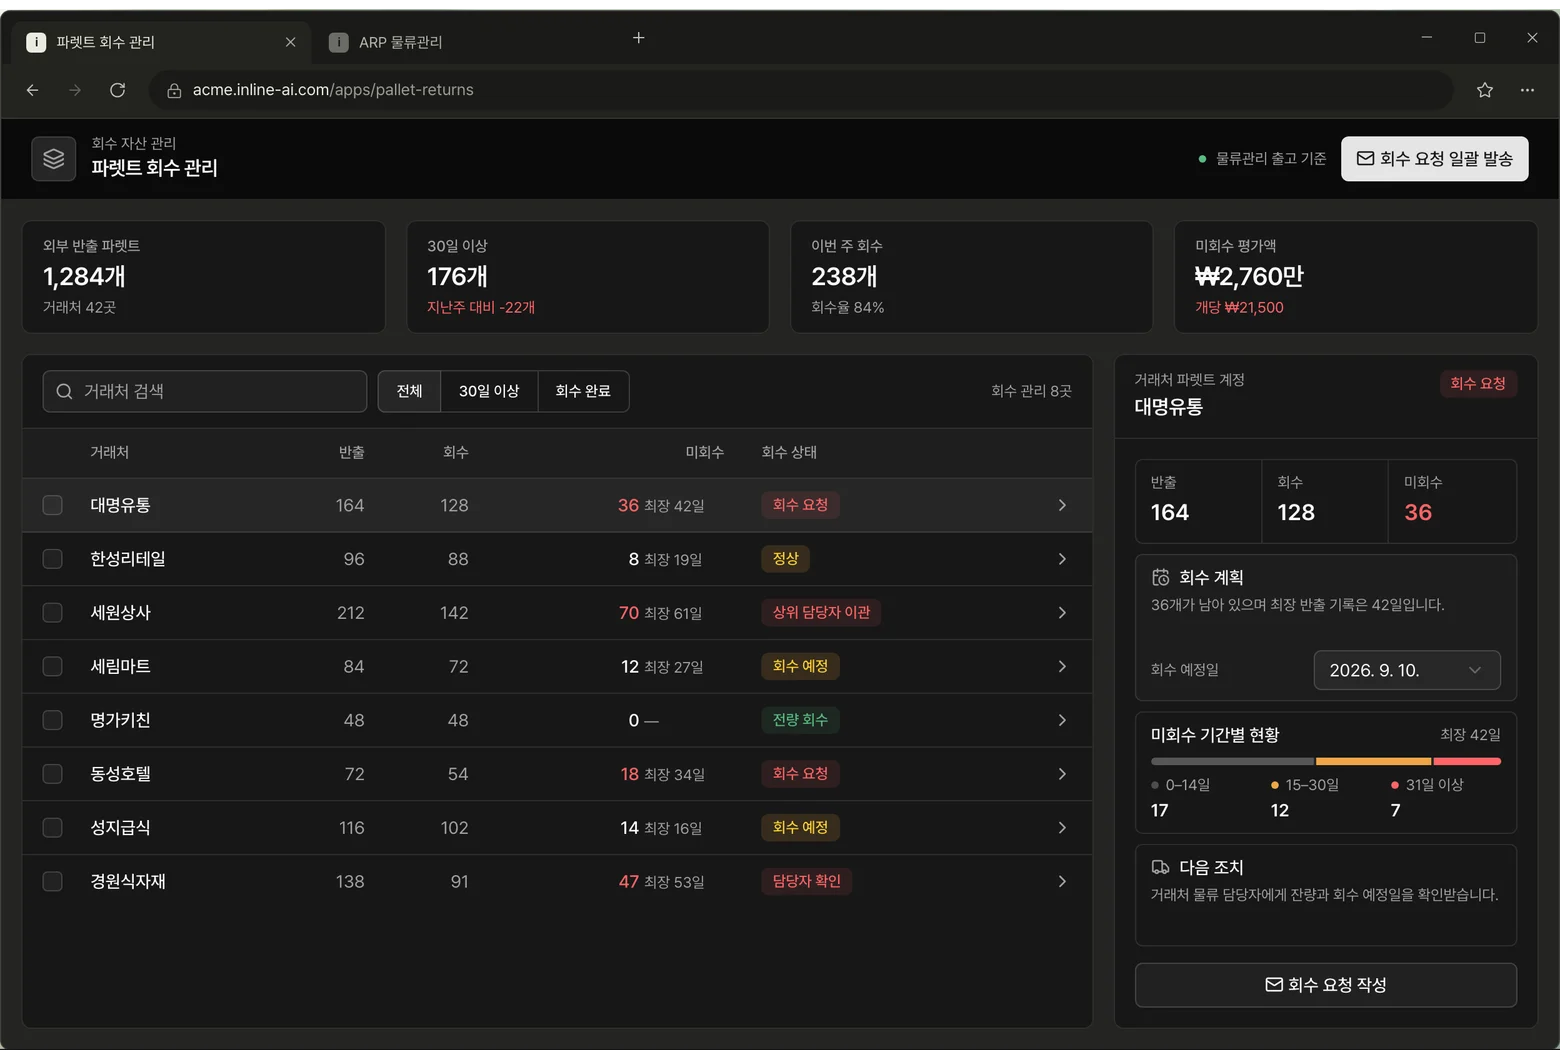Open a new tab with plus icon
Image resolution: width=1560 pixels, height=1060 pixels.
tap(638, 38)
